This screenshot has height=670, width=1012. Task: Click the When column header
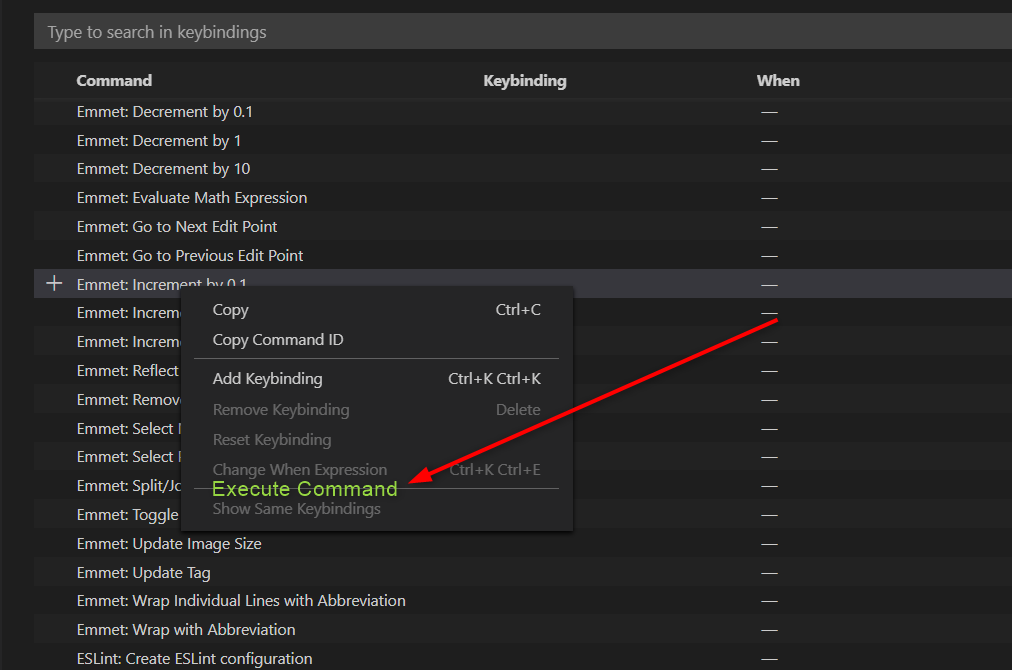(778, 81)
